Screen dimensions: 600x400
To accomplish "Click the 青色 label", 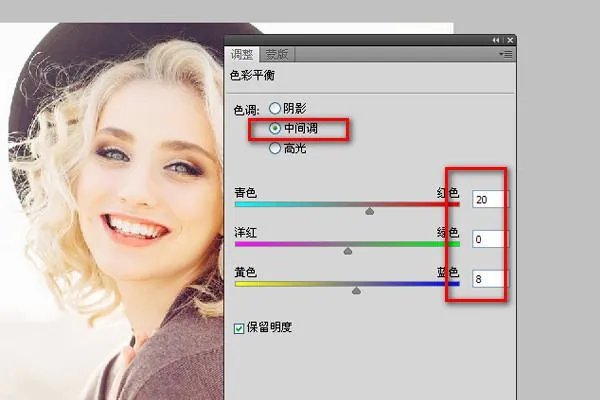I will tap(245, 192).
